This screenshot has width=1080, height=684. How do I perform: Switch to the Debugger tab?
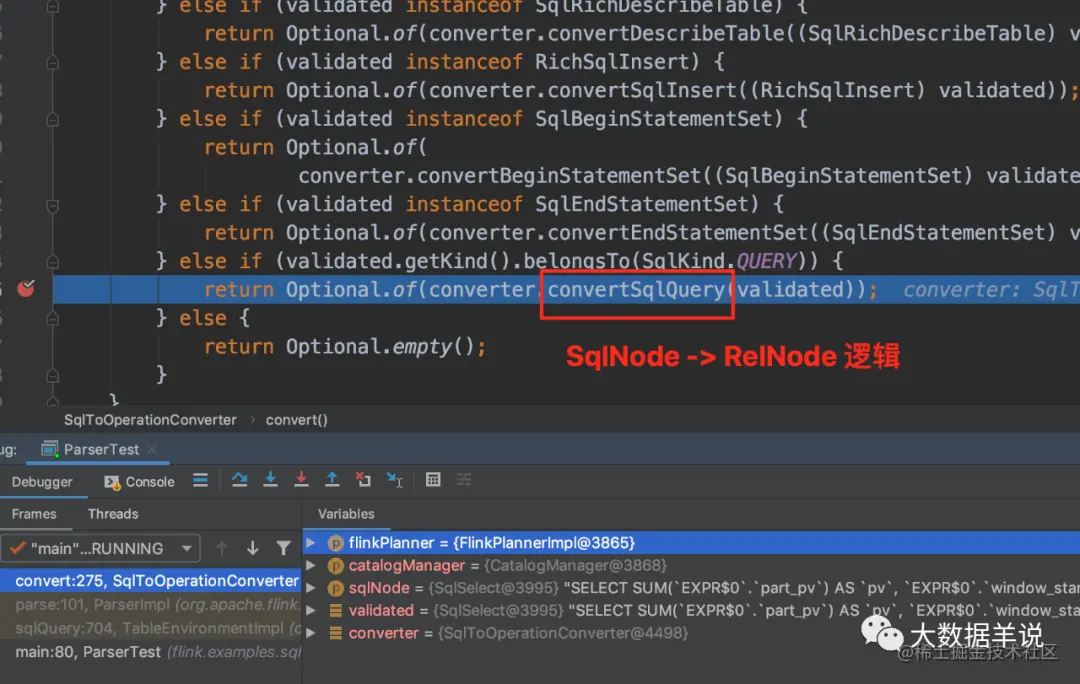(x=42, y=482)
